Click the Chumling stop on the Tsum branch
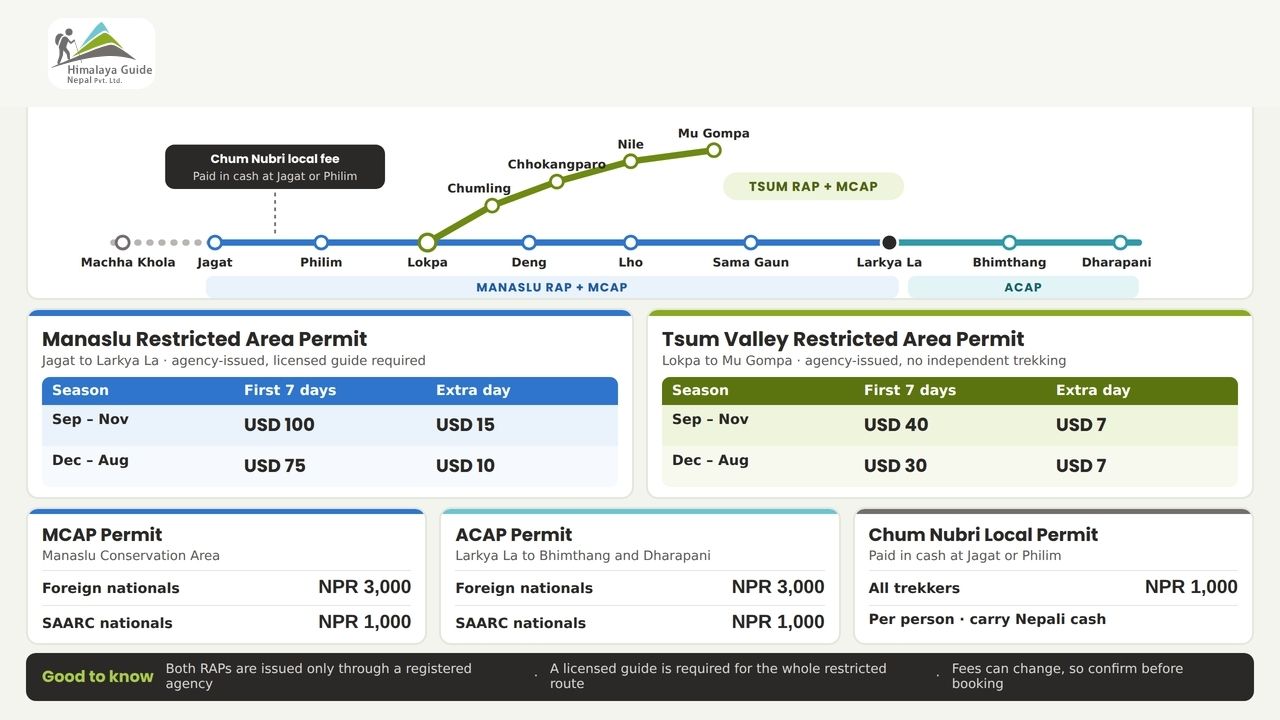 492,205
